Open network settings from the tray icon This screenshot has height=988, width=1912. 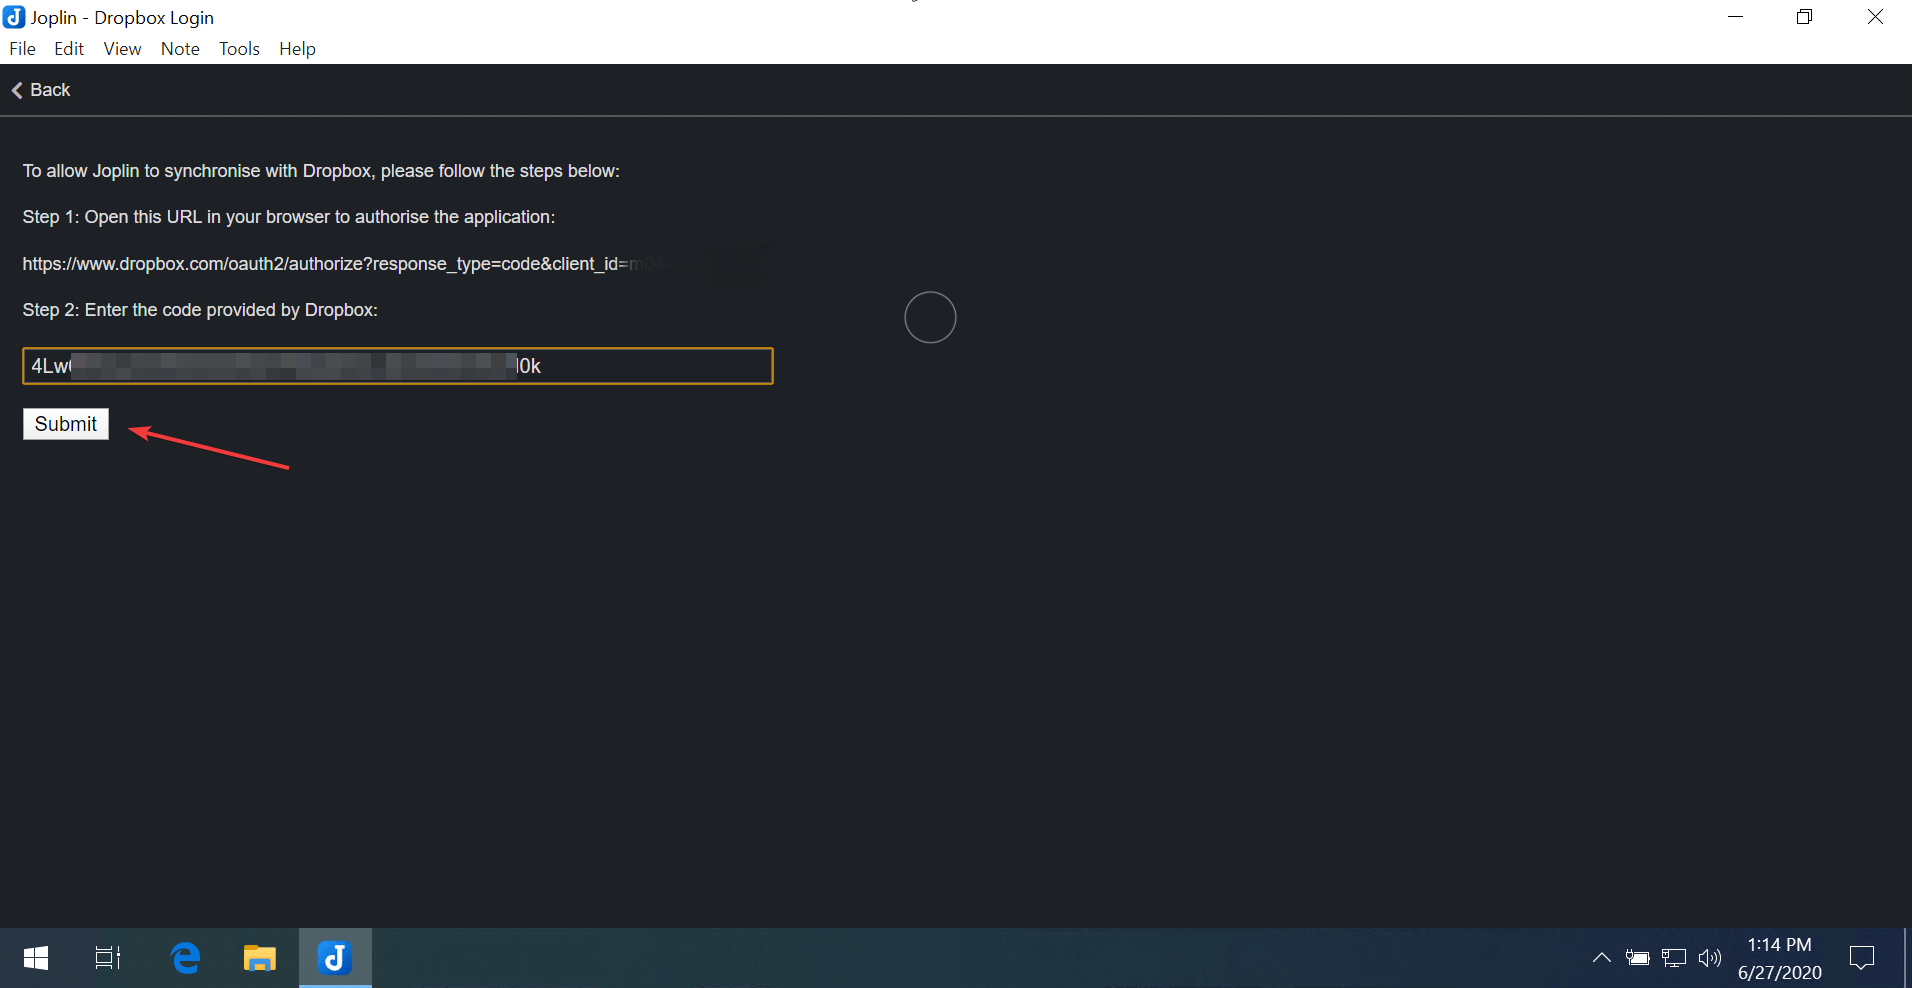pyautogui.click(x=1673, y=957)
